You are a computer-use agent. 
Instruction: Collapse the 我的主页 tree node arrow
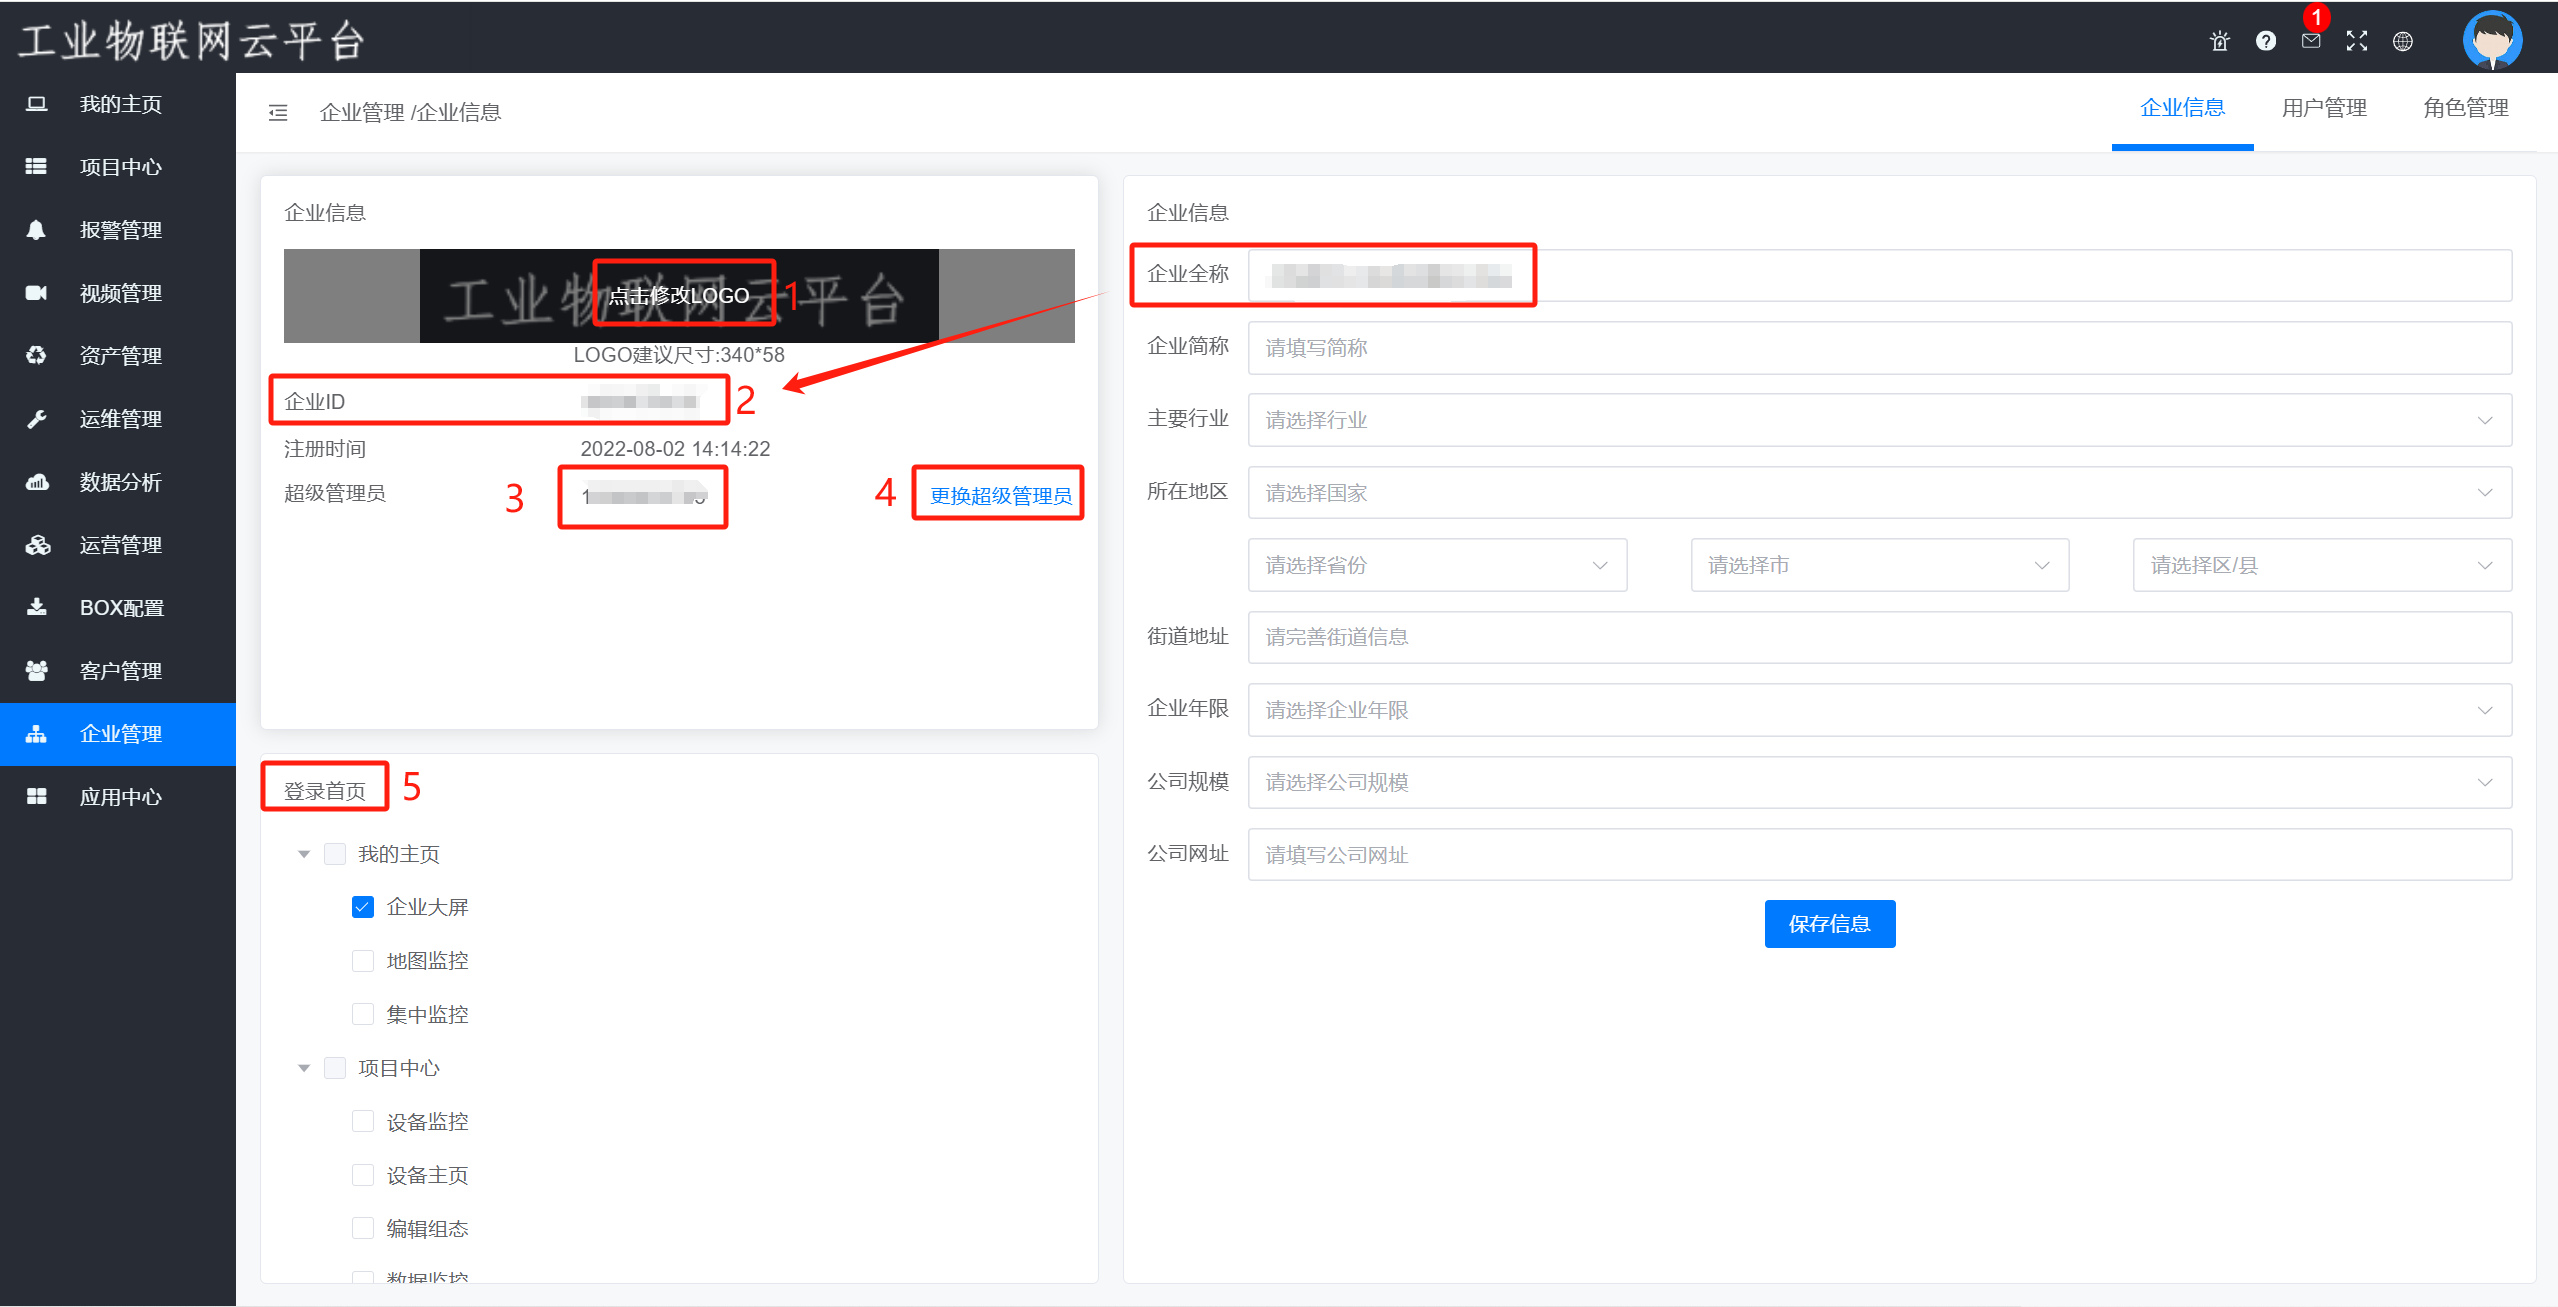click(x=304, y=854)
